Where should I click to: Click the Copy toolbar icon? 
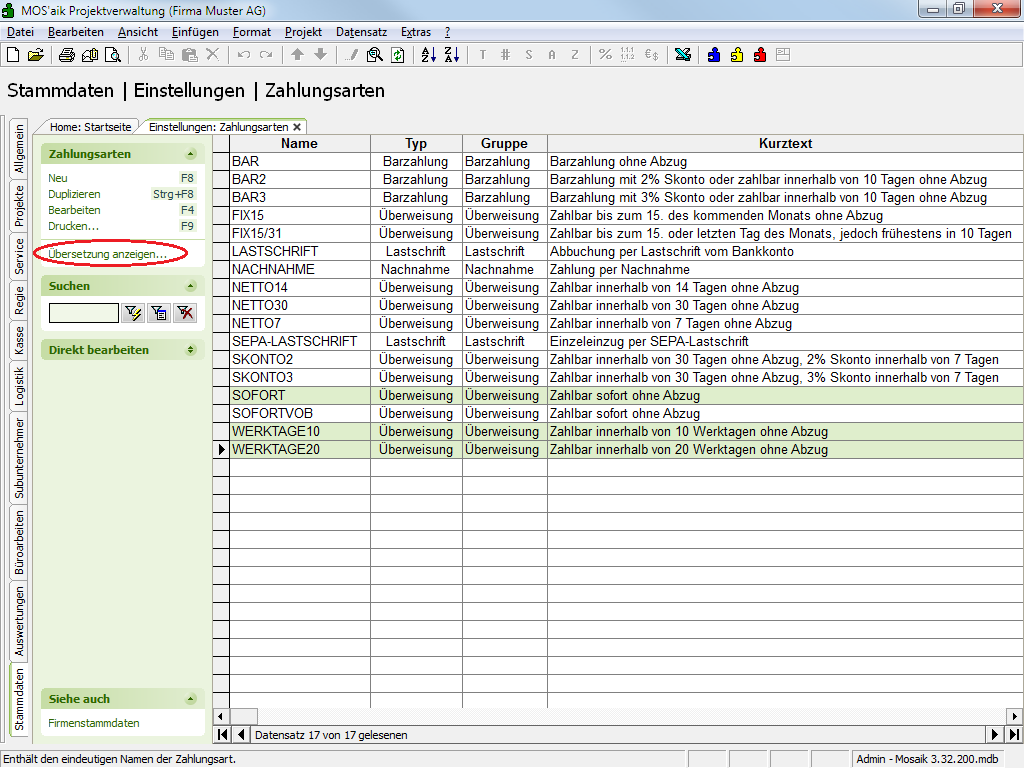coord(167,55)
